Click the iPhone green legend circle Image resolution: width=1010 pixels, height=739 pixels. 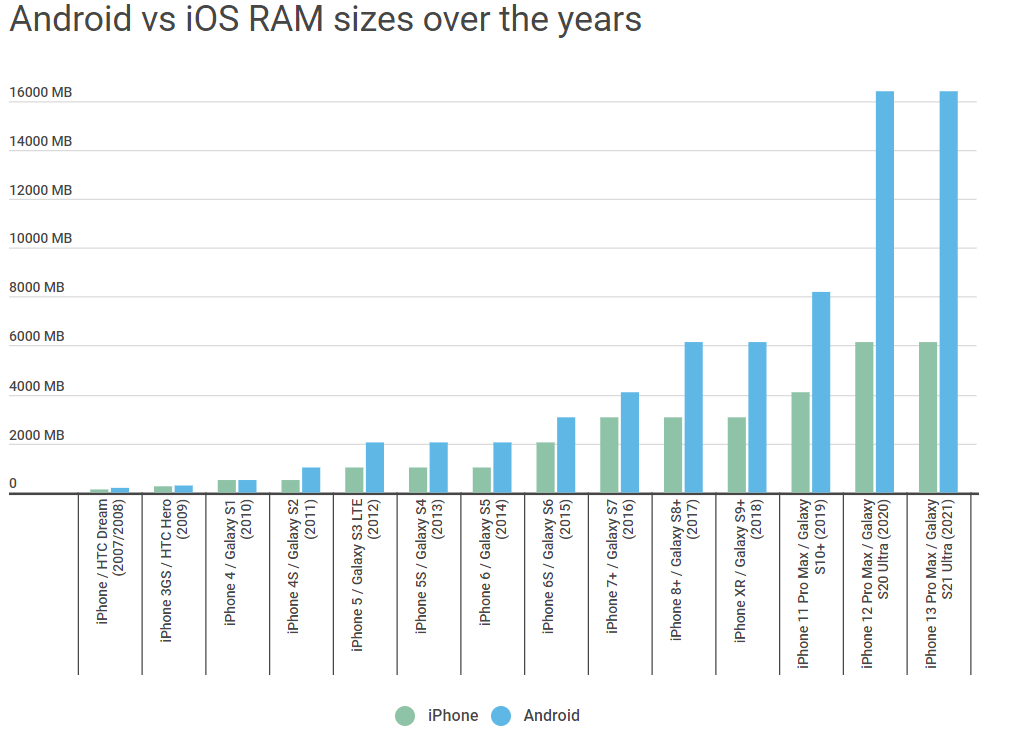(x=405, y=716)
